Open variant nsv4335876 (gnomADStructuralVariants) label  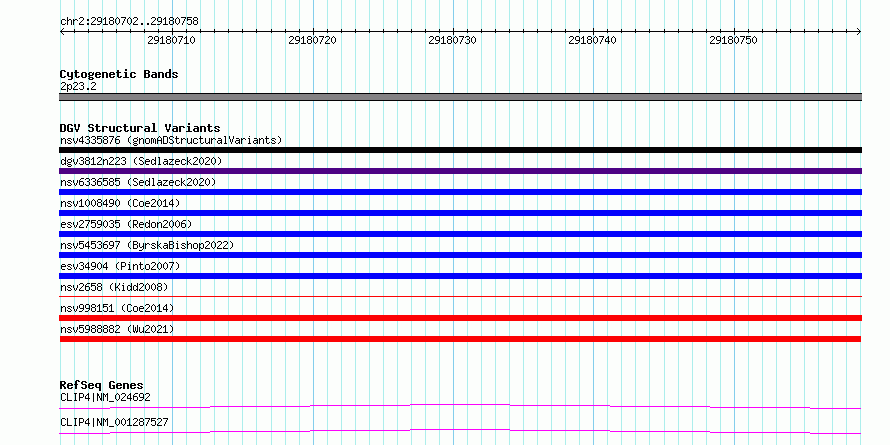[171, 140]
